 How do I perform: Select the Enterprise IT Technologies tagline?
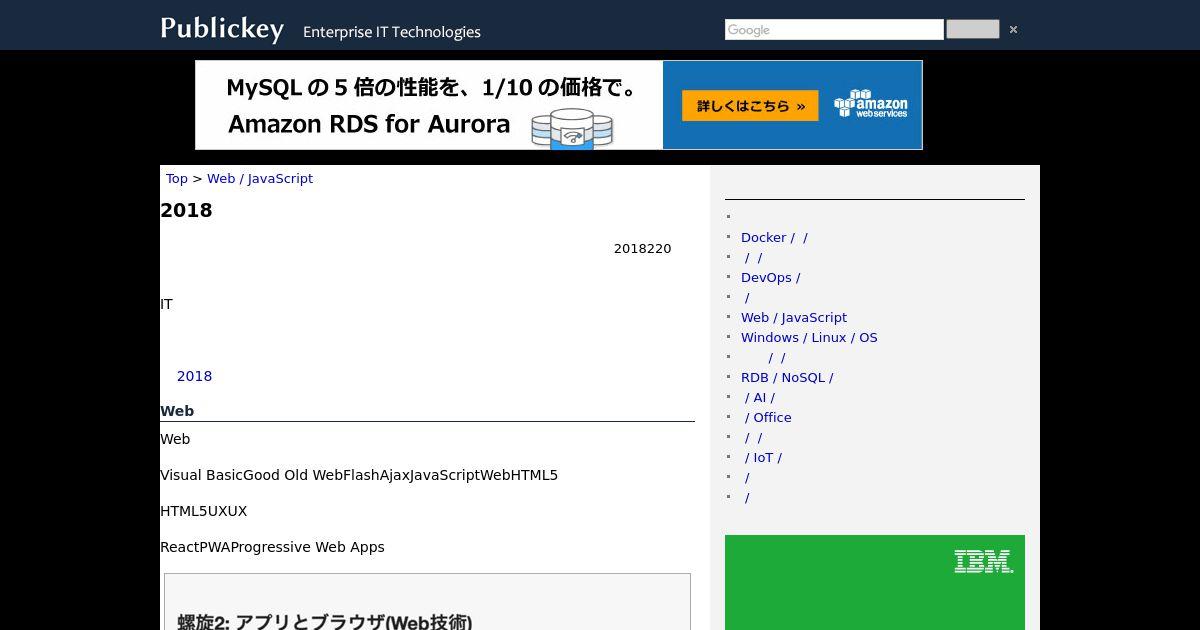click(392, 32)
